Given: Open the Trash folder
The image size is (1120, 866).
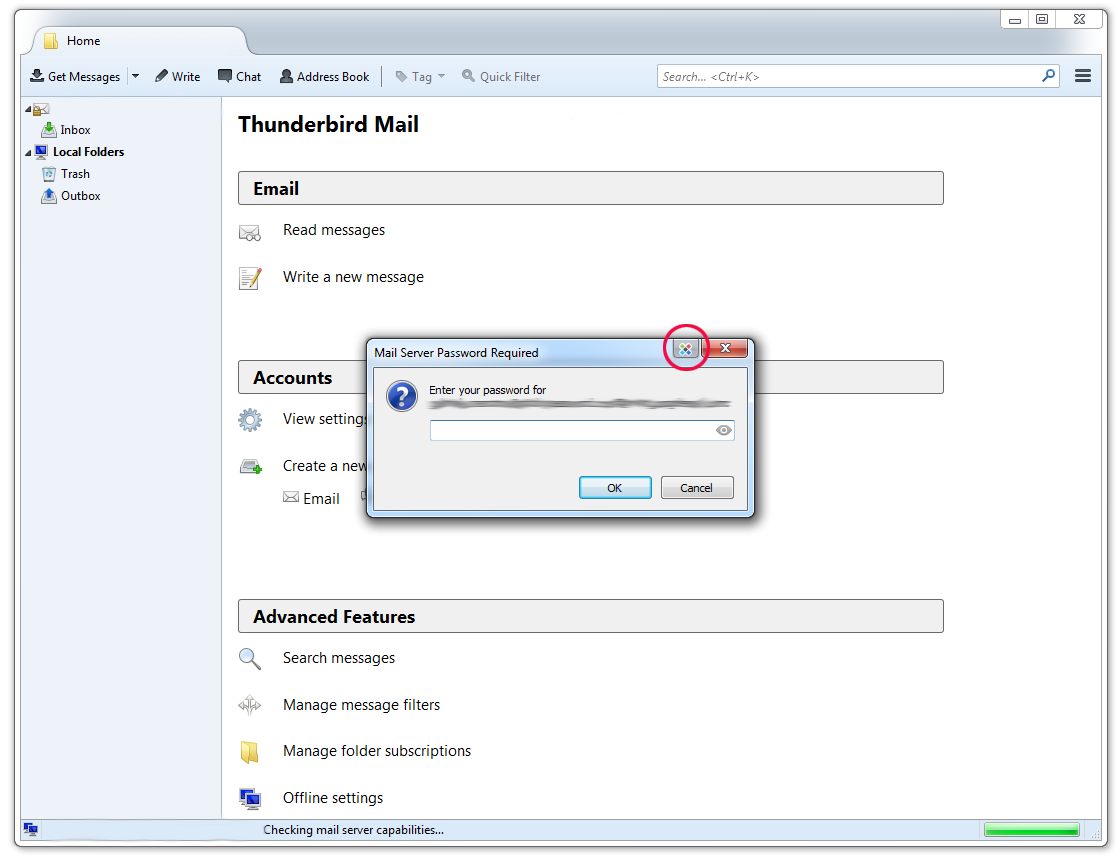Looking at the screenshot, I should 75,174.
